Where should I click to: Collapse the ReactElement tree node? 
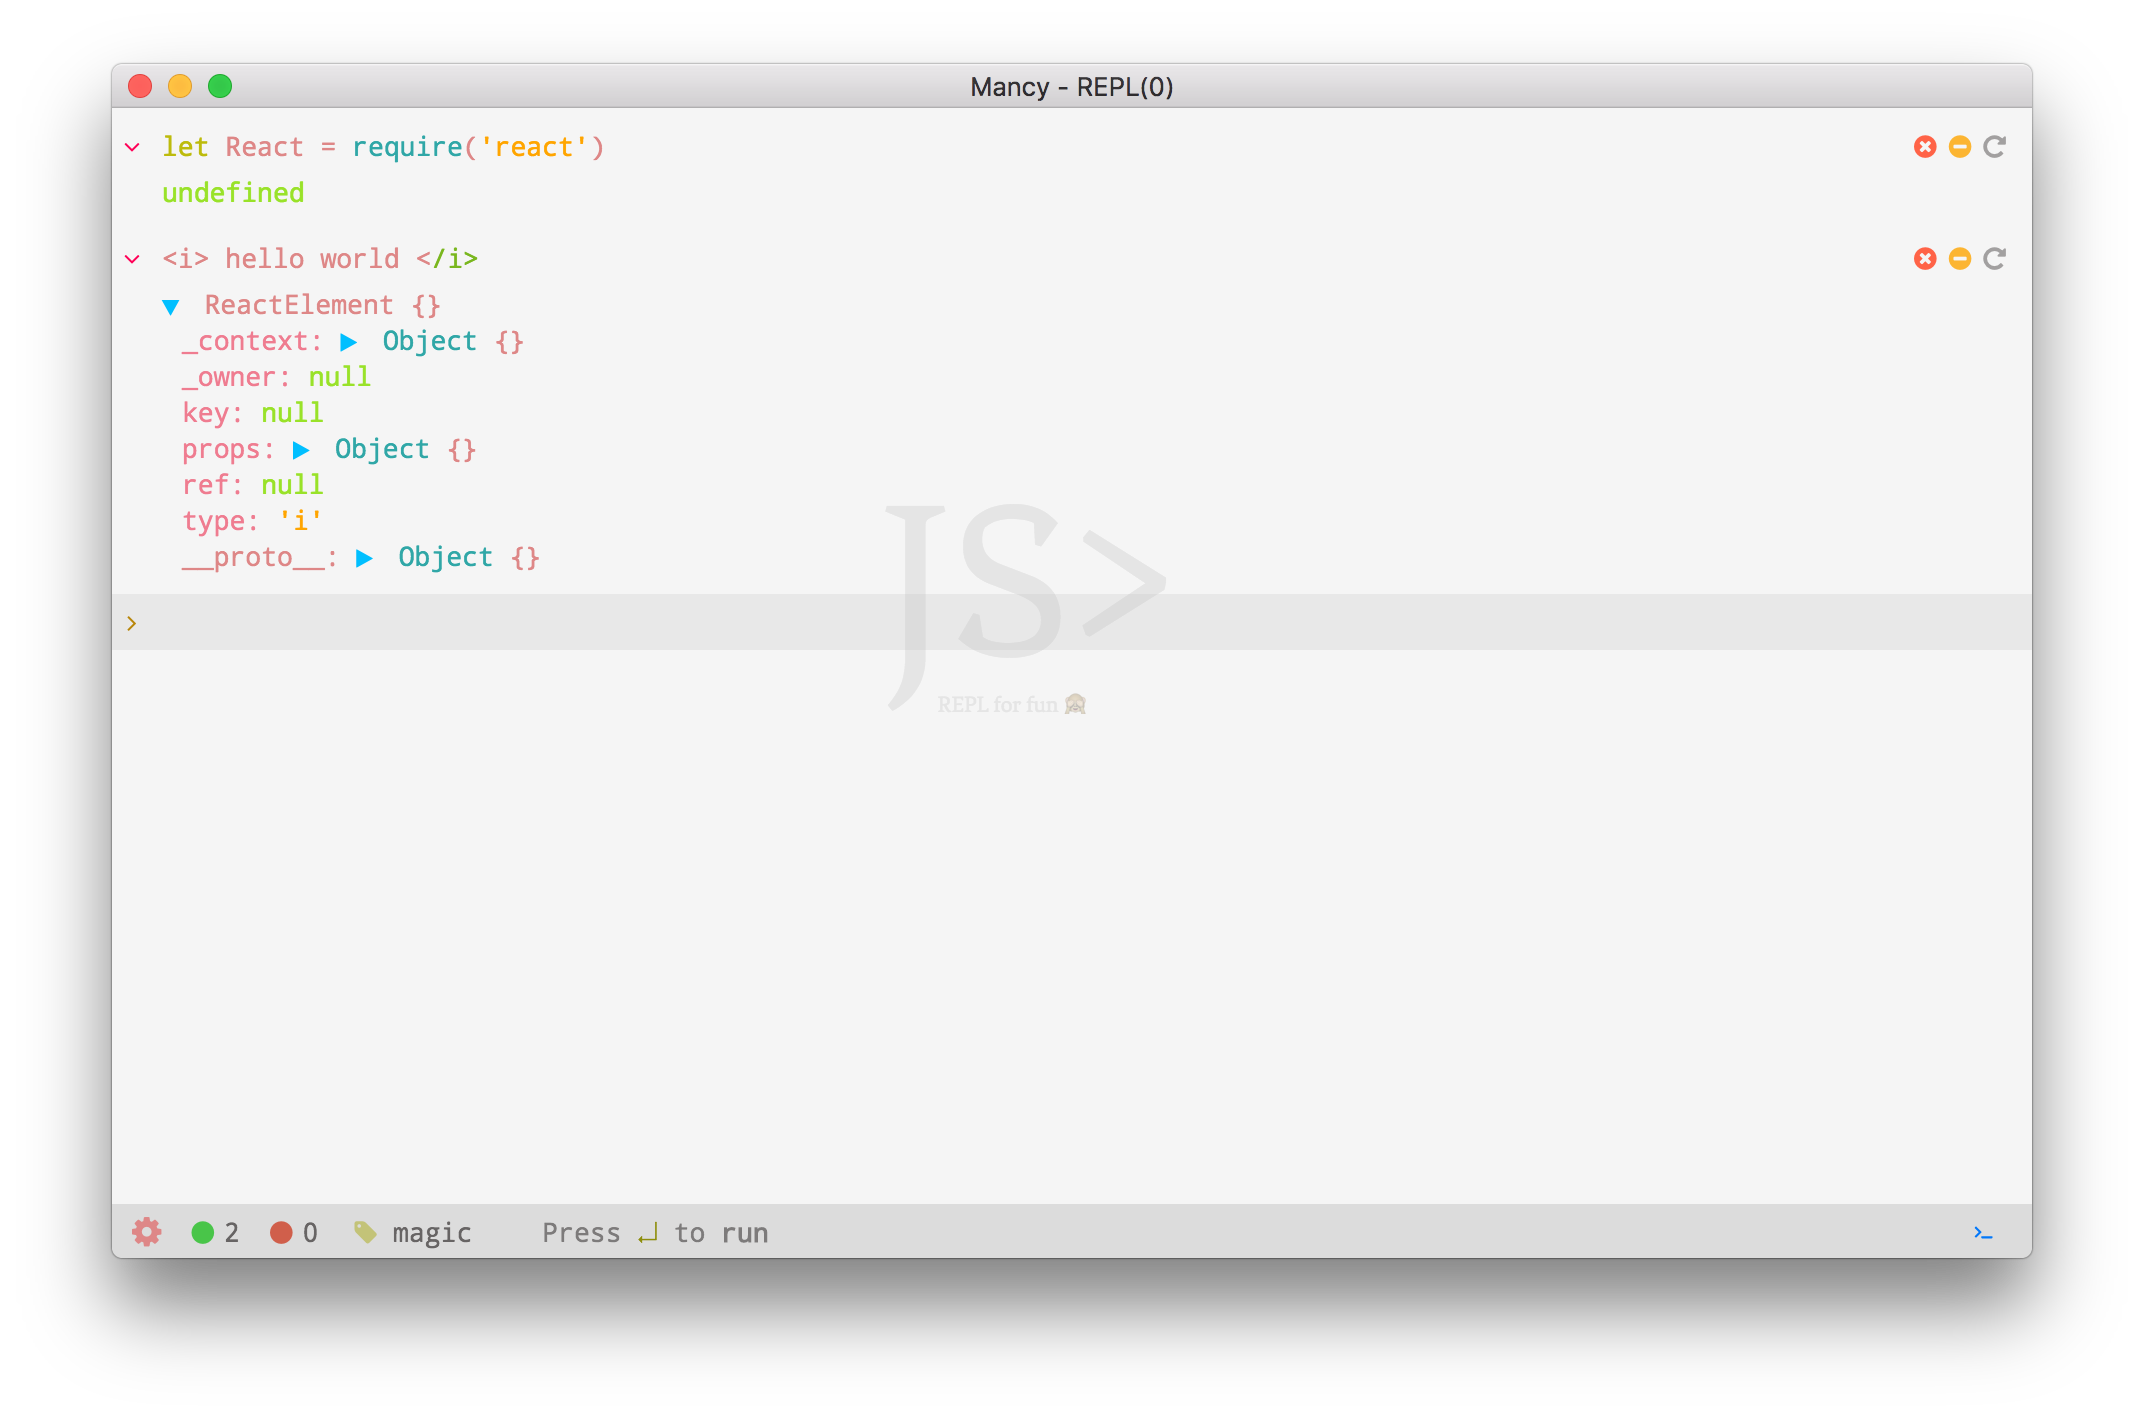[x=171, y=306]
